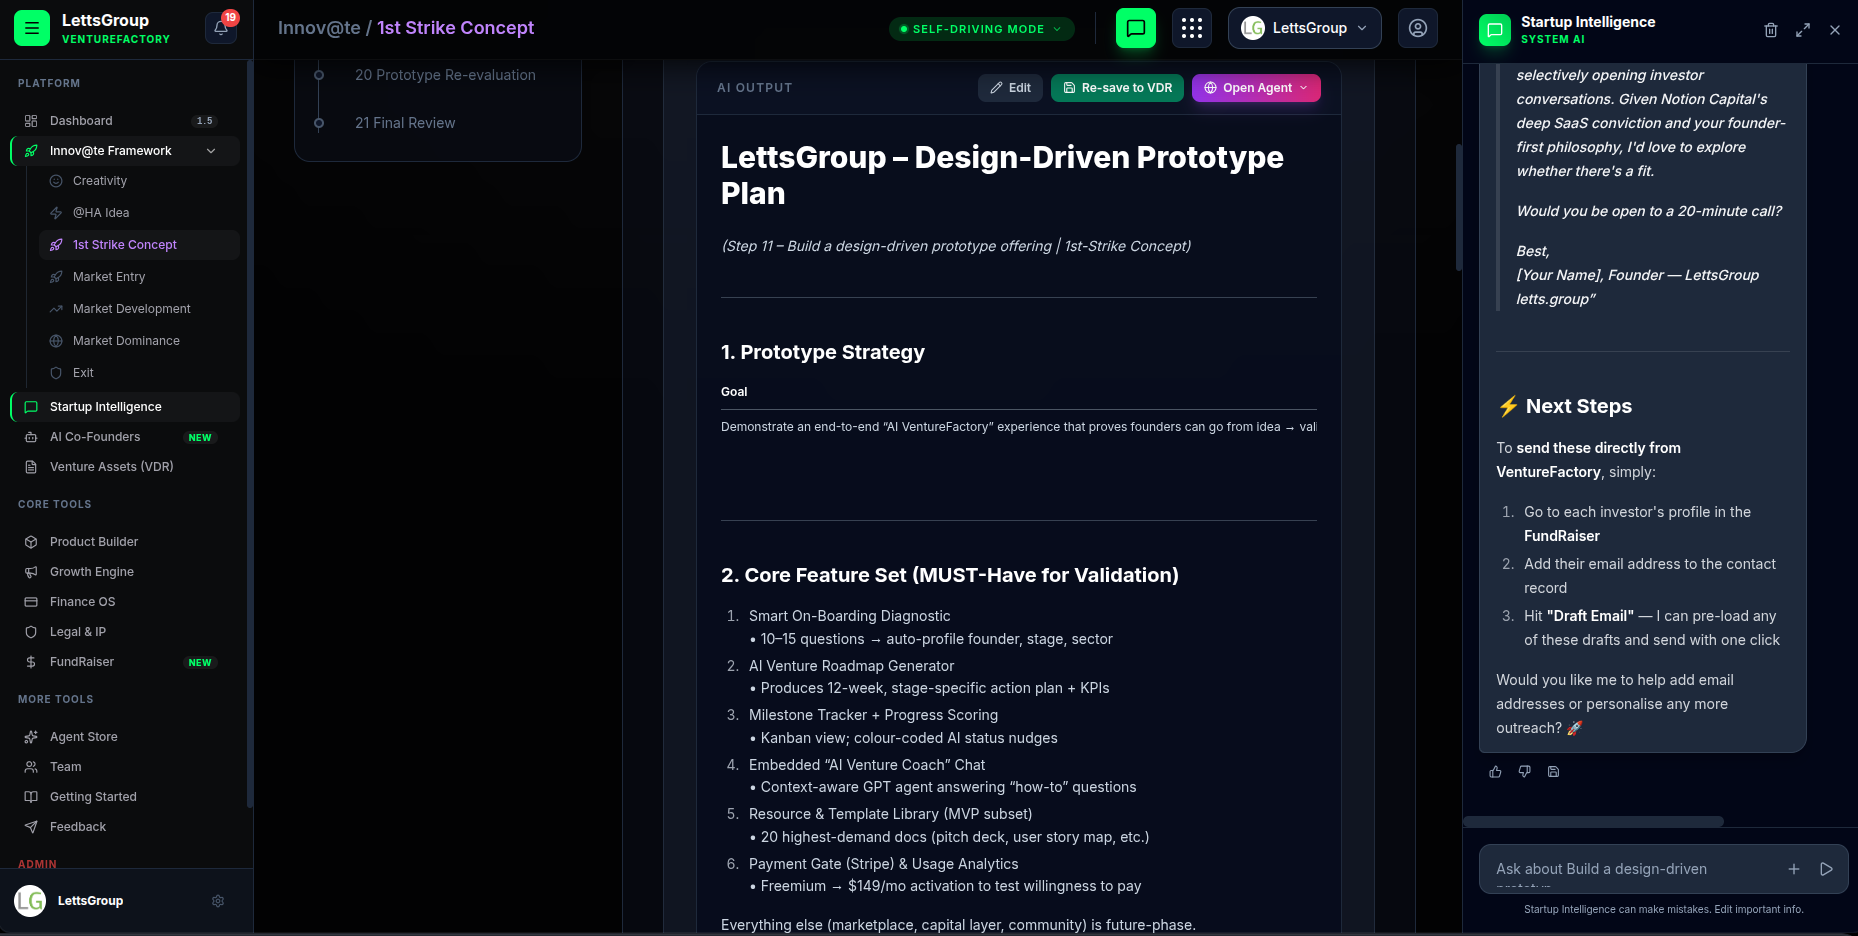Open the apps grid launcher
This screenshot has width=1858, height=936.
[x=1192, y=28]
